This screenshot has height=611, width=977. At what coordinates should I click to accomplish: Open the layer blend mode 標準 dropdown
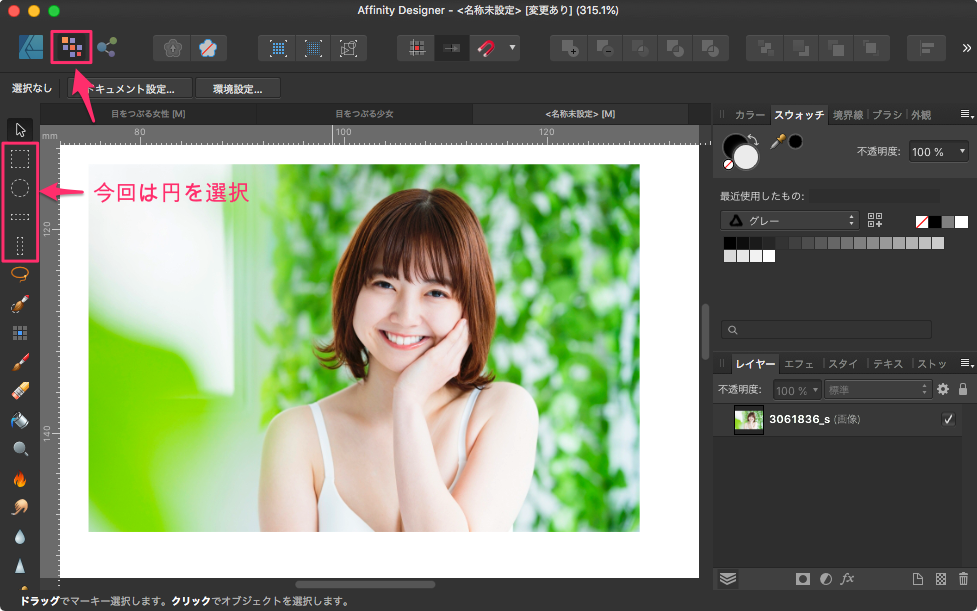pyautogui.click(x=878, y=389)
